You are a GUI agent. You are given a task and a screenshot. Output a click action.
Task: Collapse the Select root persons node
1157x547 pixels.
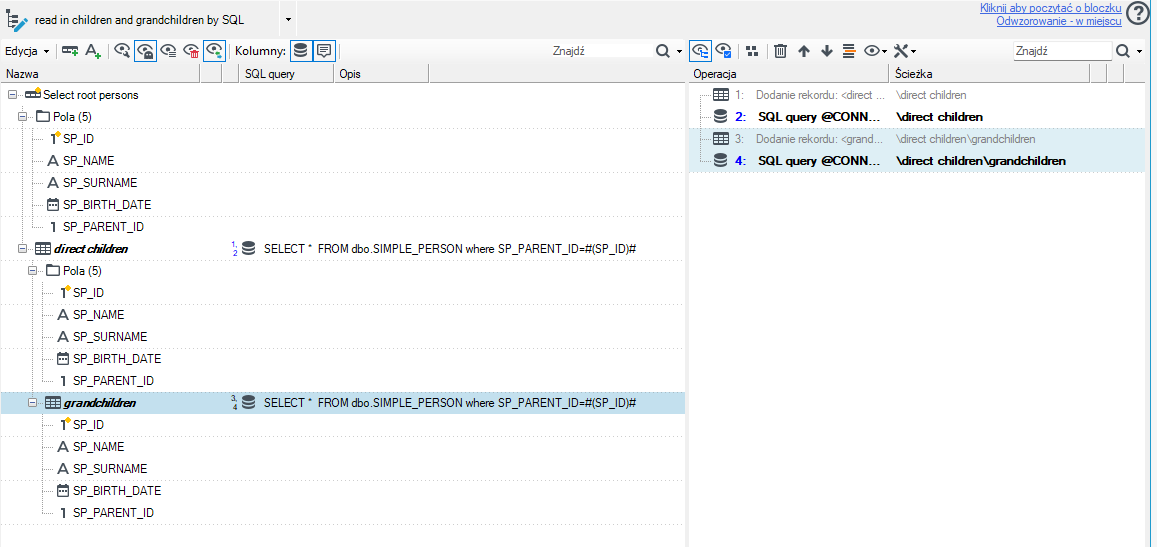click(x=12, y=95)
